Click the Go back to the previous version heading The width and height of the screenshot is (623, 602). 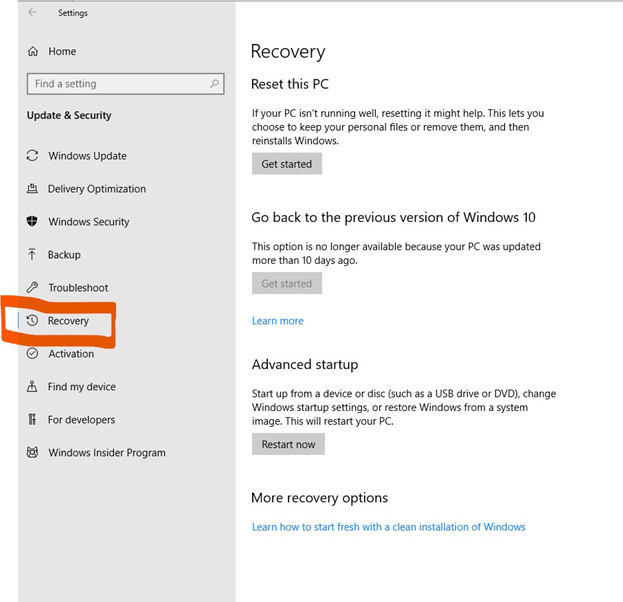coord(393,217)
